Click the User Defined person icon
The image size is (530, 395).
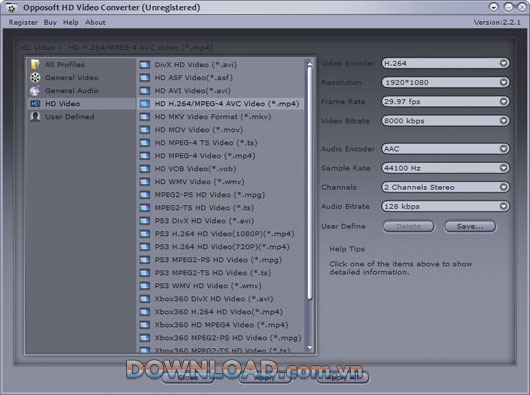pos(35,117)
